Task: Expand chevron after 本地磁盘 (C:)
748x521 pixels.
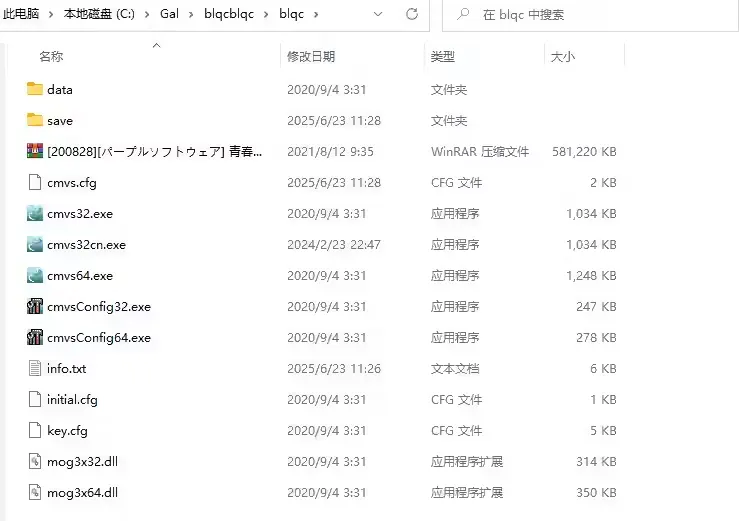Action: click(x=147, y=15)
